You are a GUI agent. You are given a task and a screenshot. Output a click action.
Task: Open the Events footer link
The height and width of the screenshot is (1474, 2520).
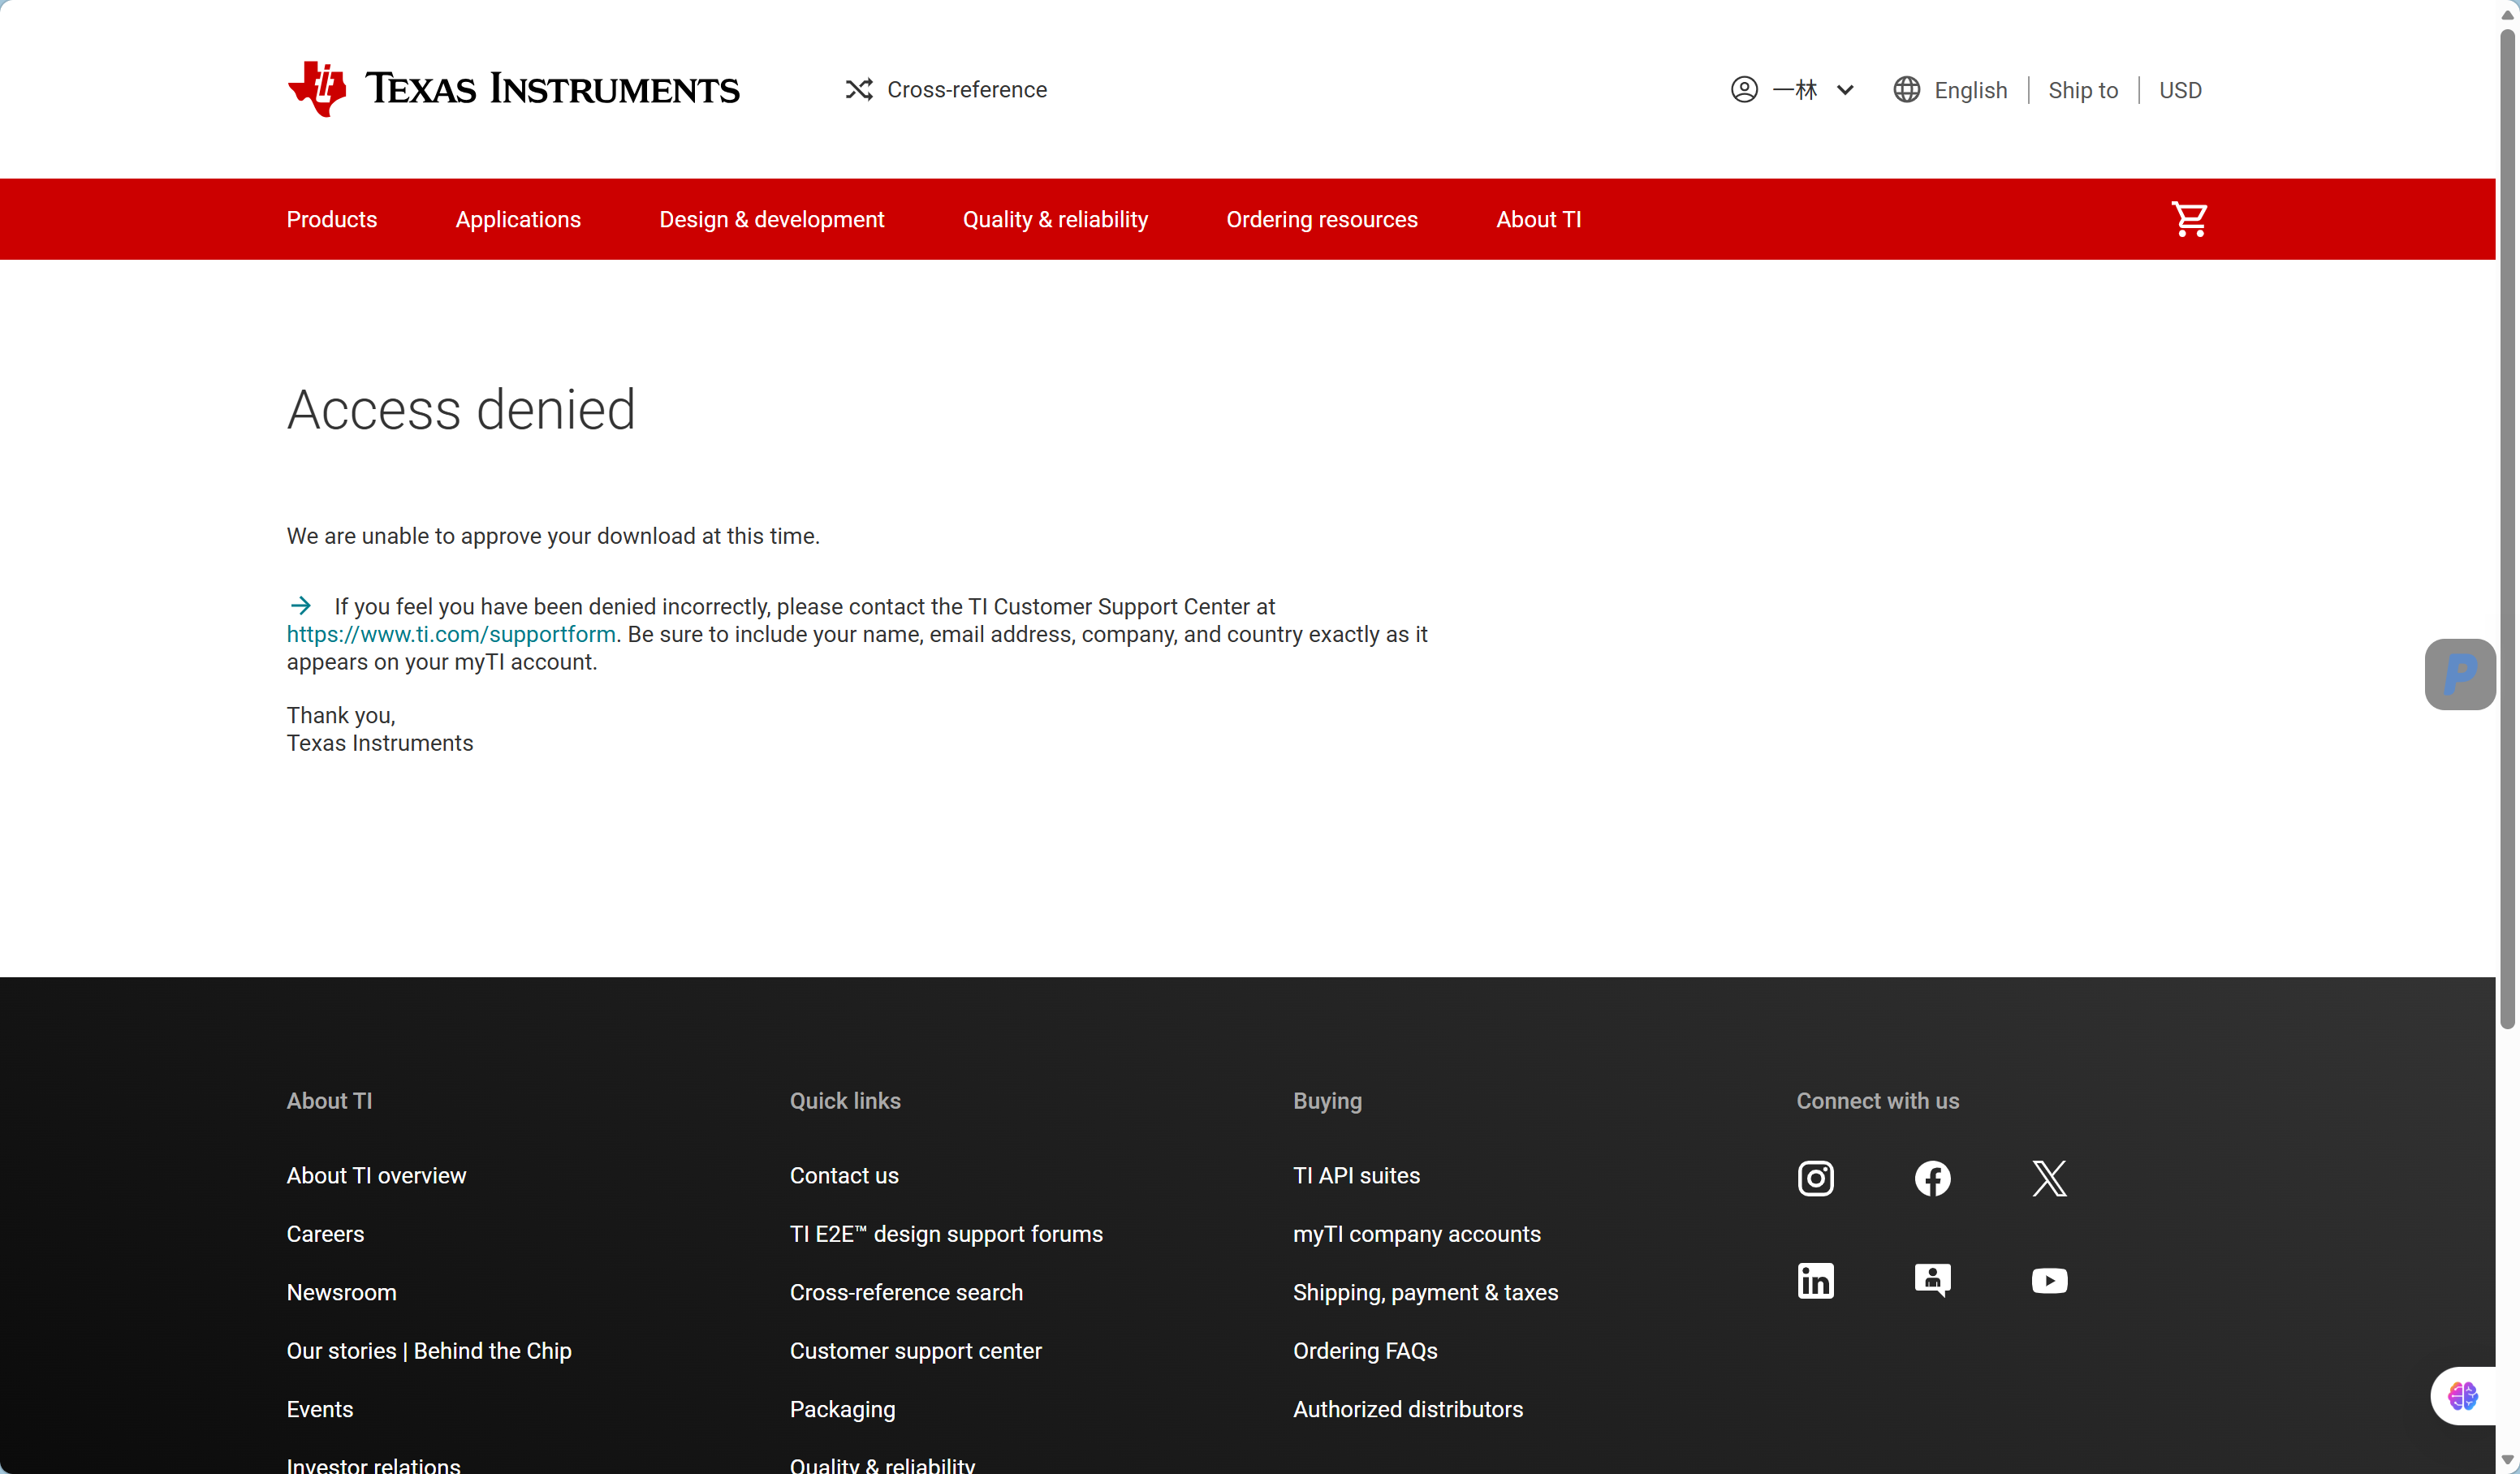coord(320,1410)
